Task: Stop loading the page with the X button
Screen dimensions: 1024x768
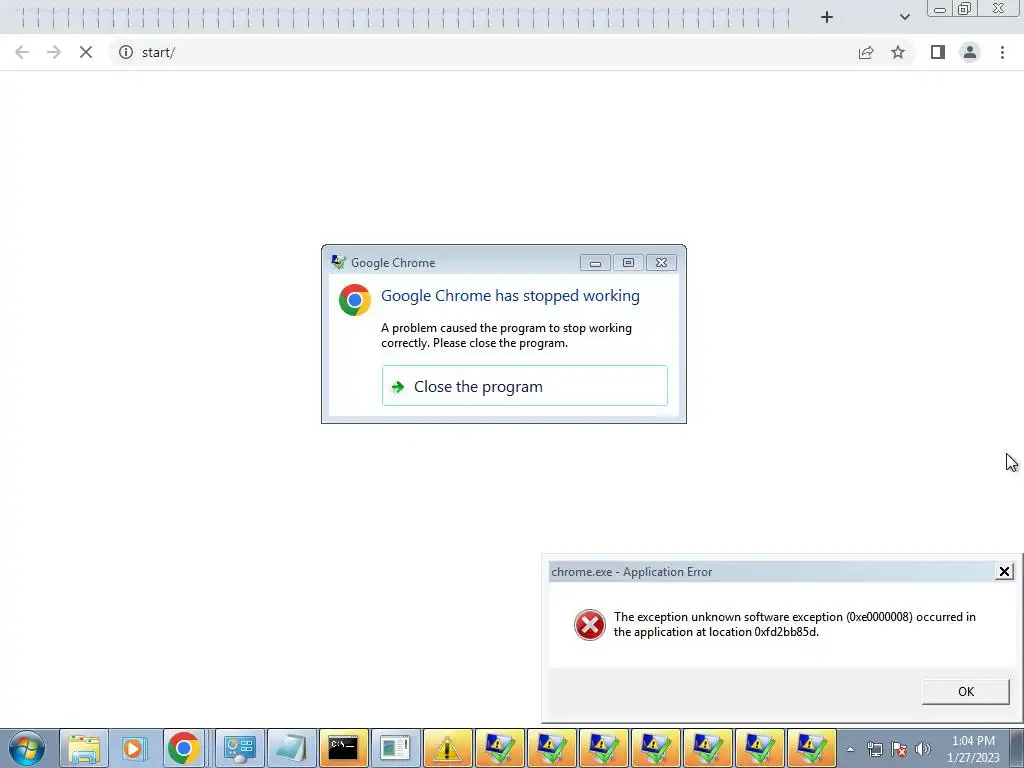Action: click(x=86, y=52)
